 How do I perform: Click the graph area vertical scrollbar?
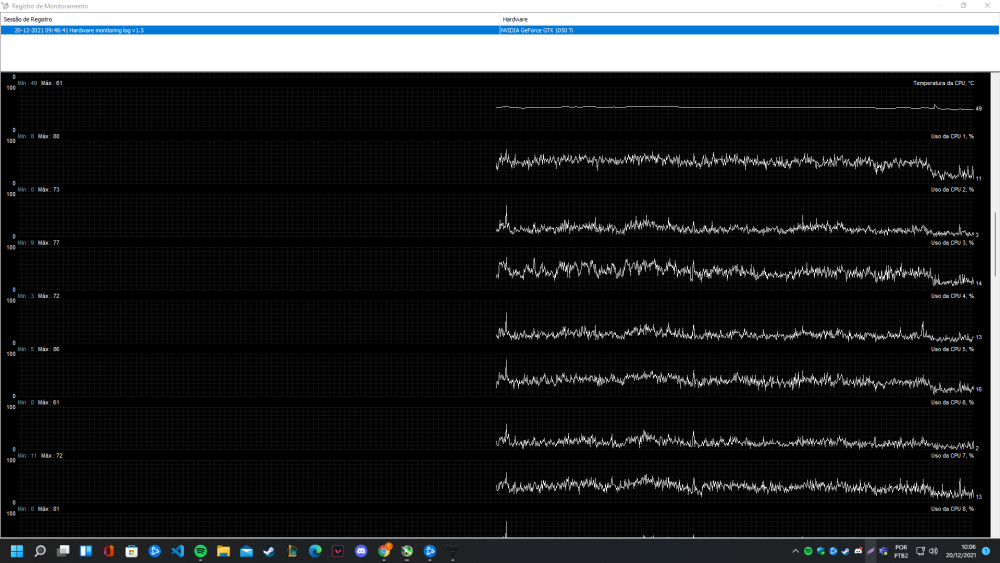pyautogui.click(x=995, y=245)
